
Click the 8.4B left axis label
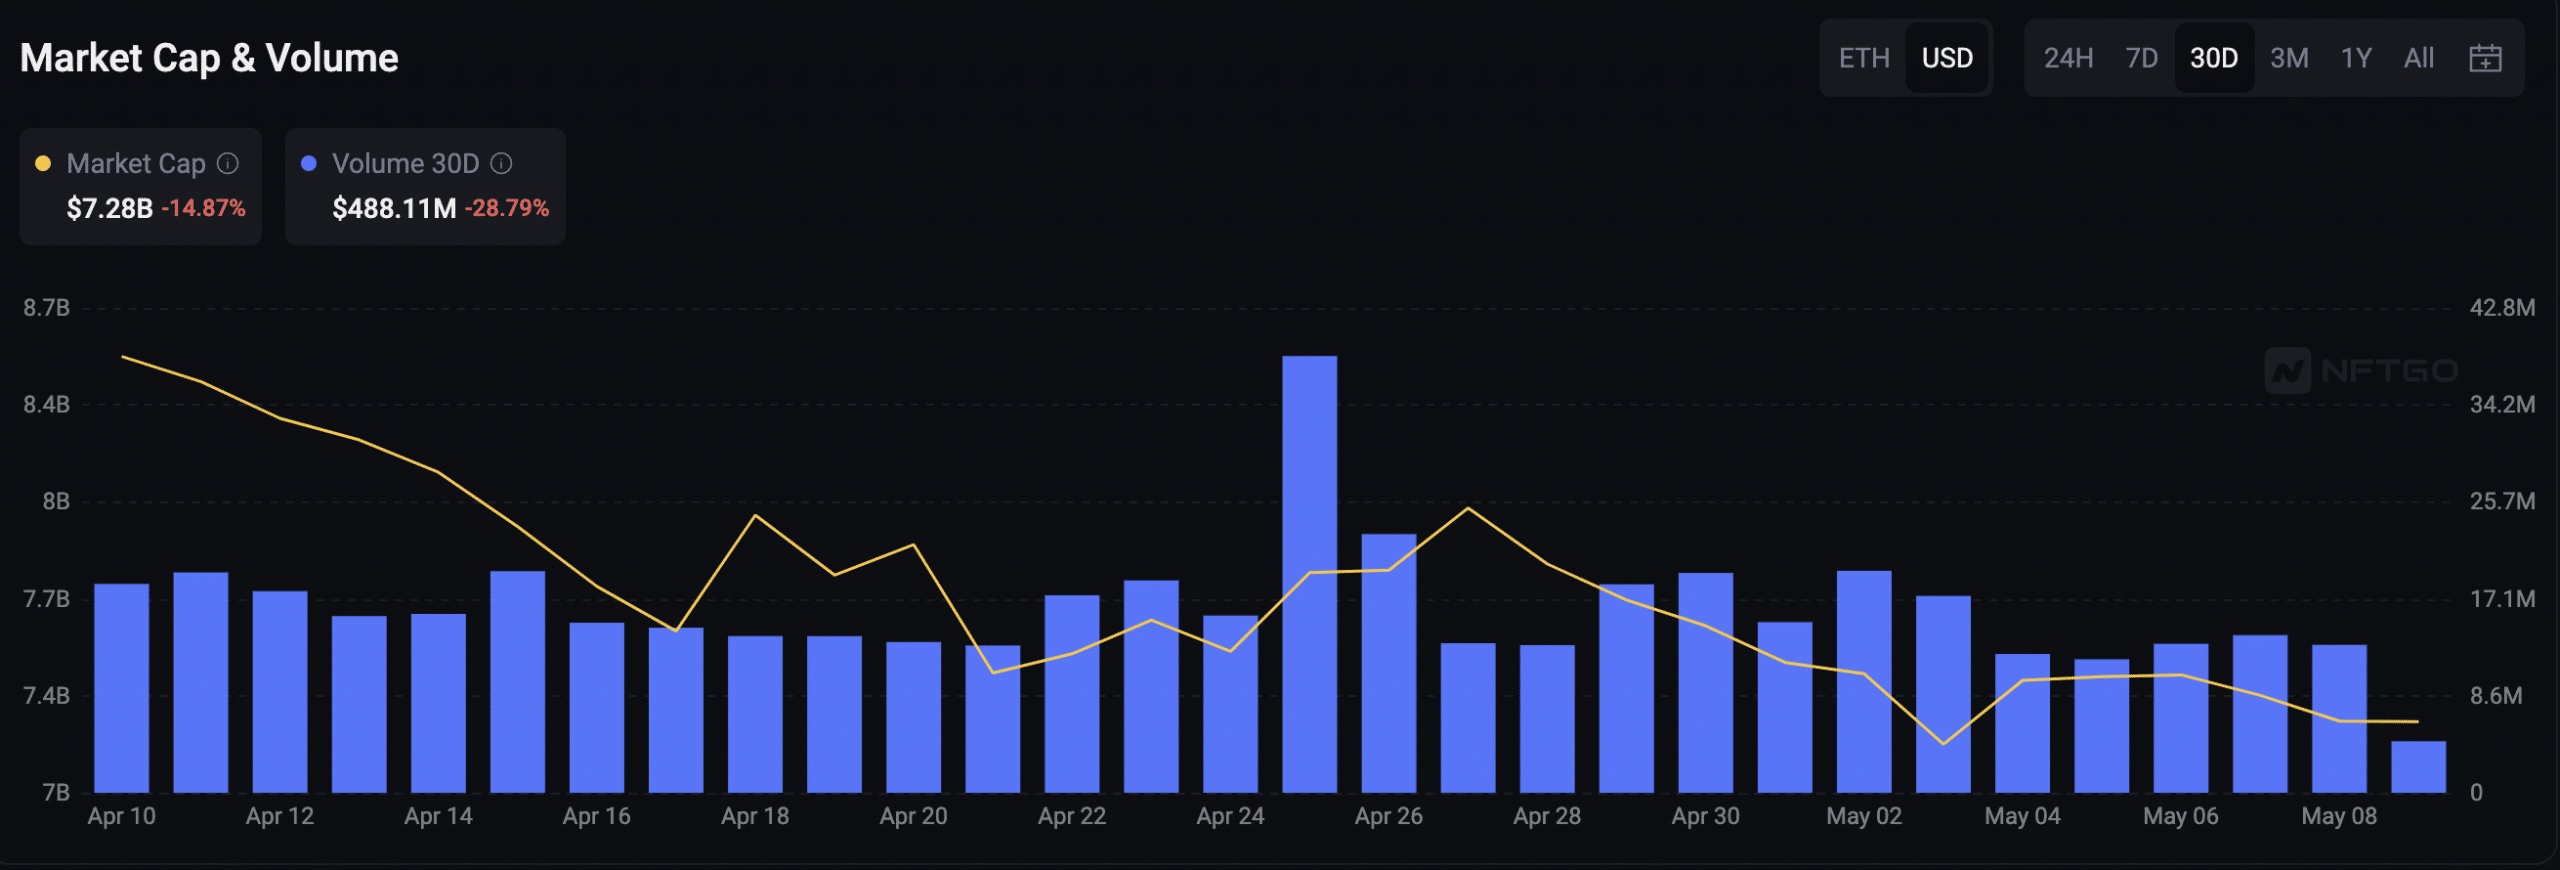(46, 404)
